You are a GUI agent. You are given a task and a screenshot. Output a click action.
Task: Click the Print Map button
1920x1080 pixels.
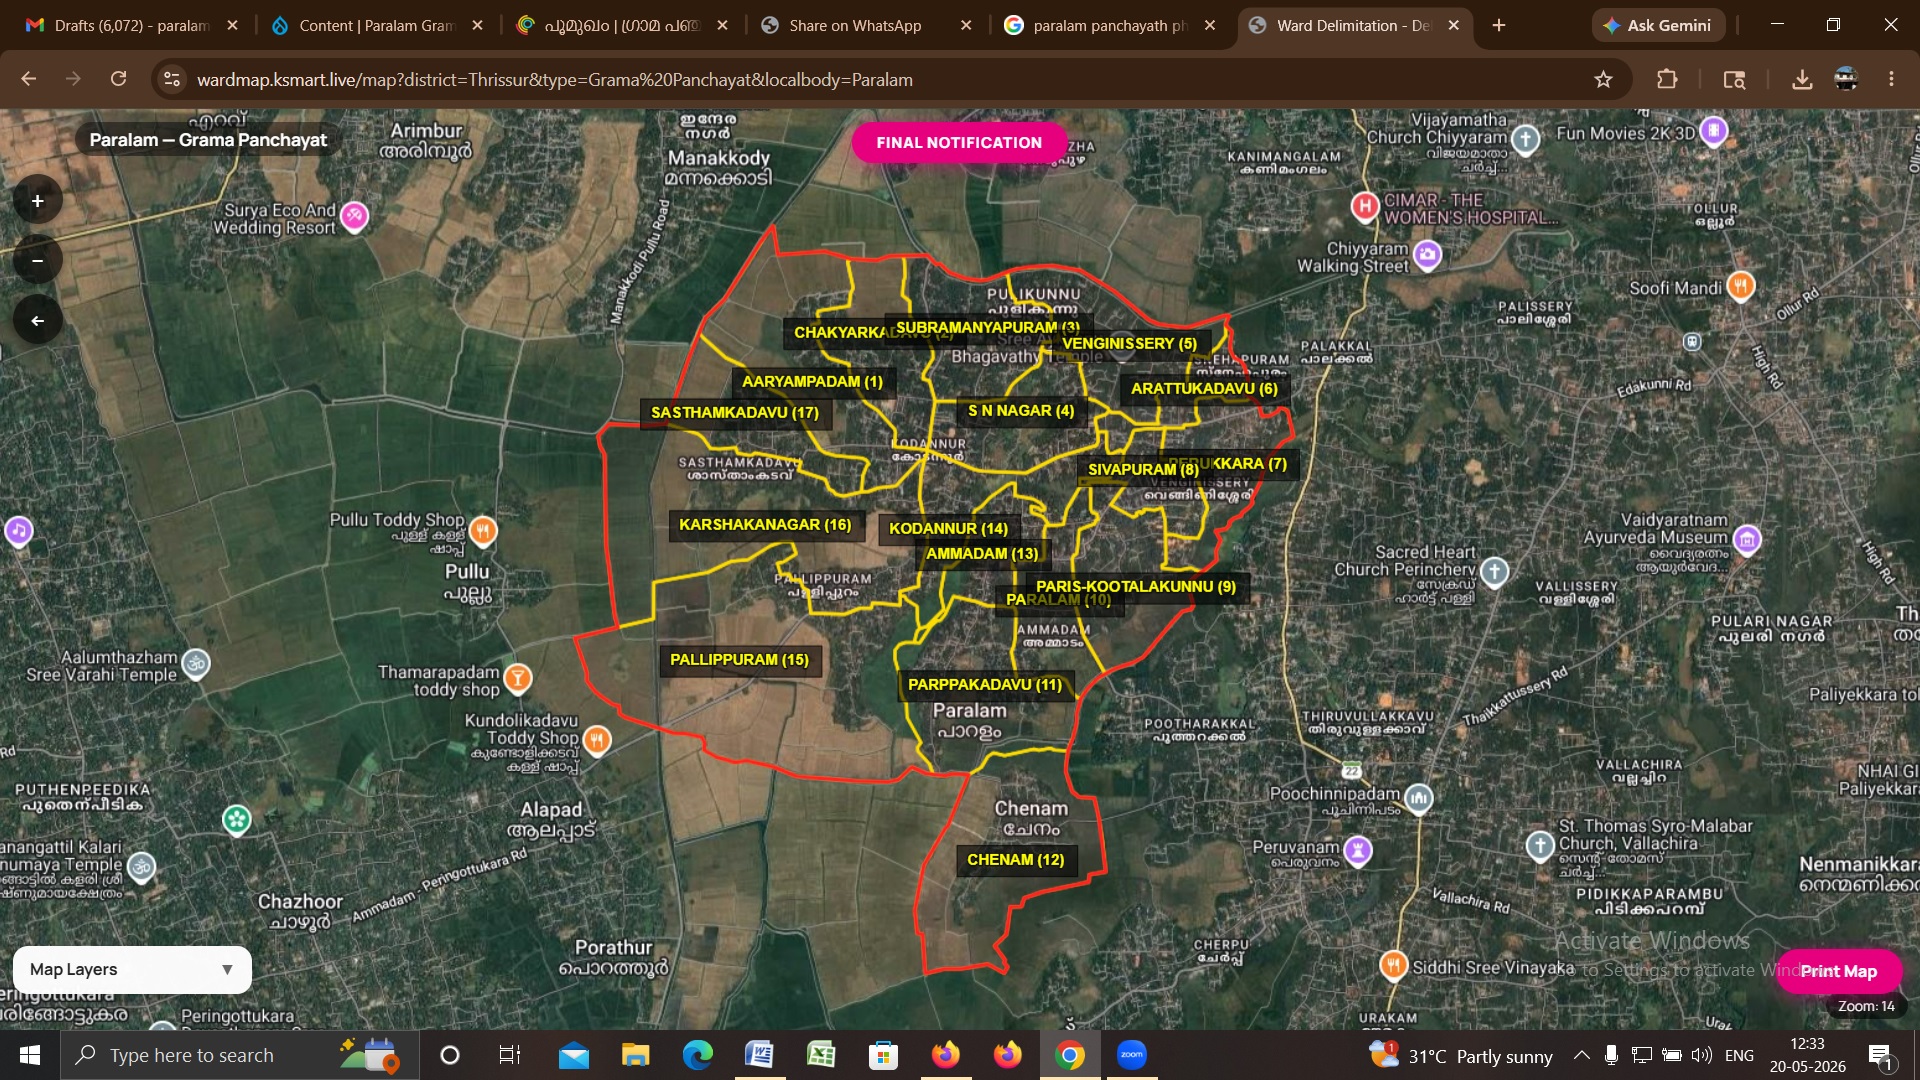click(x=1838, y=972)
